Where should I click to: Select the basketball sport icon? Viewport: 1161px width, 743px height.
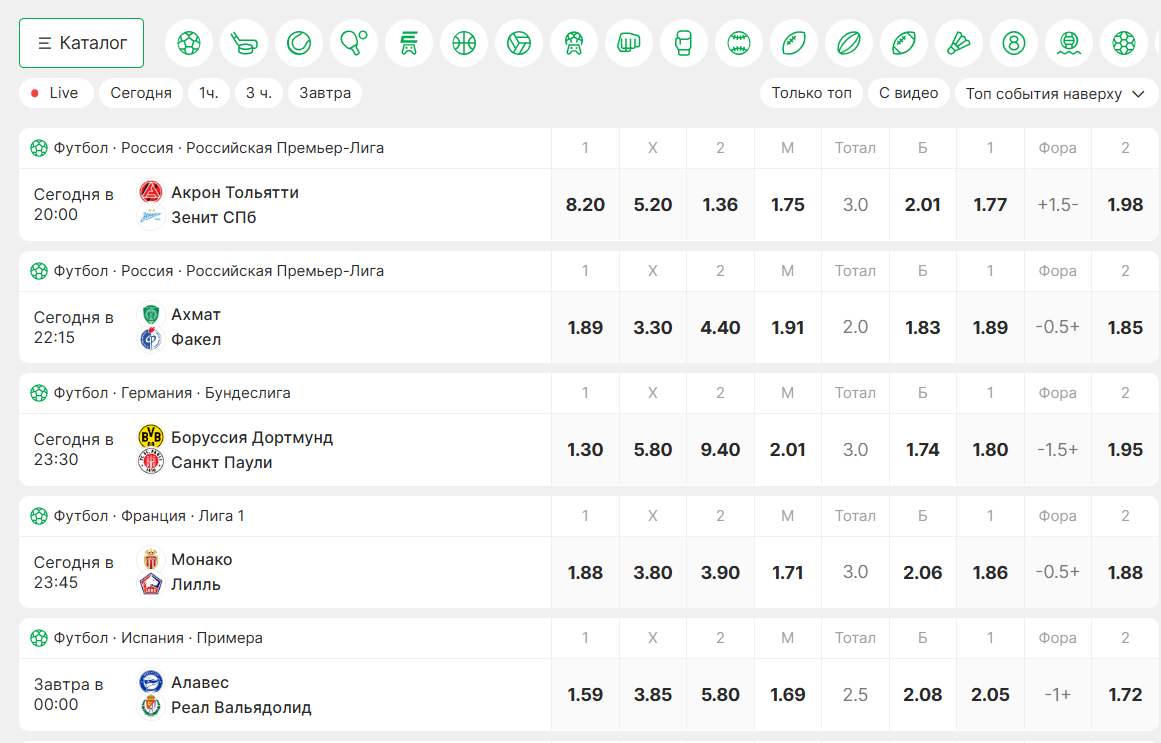coord(464,43)
